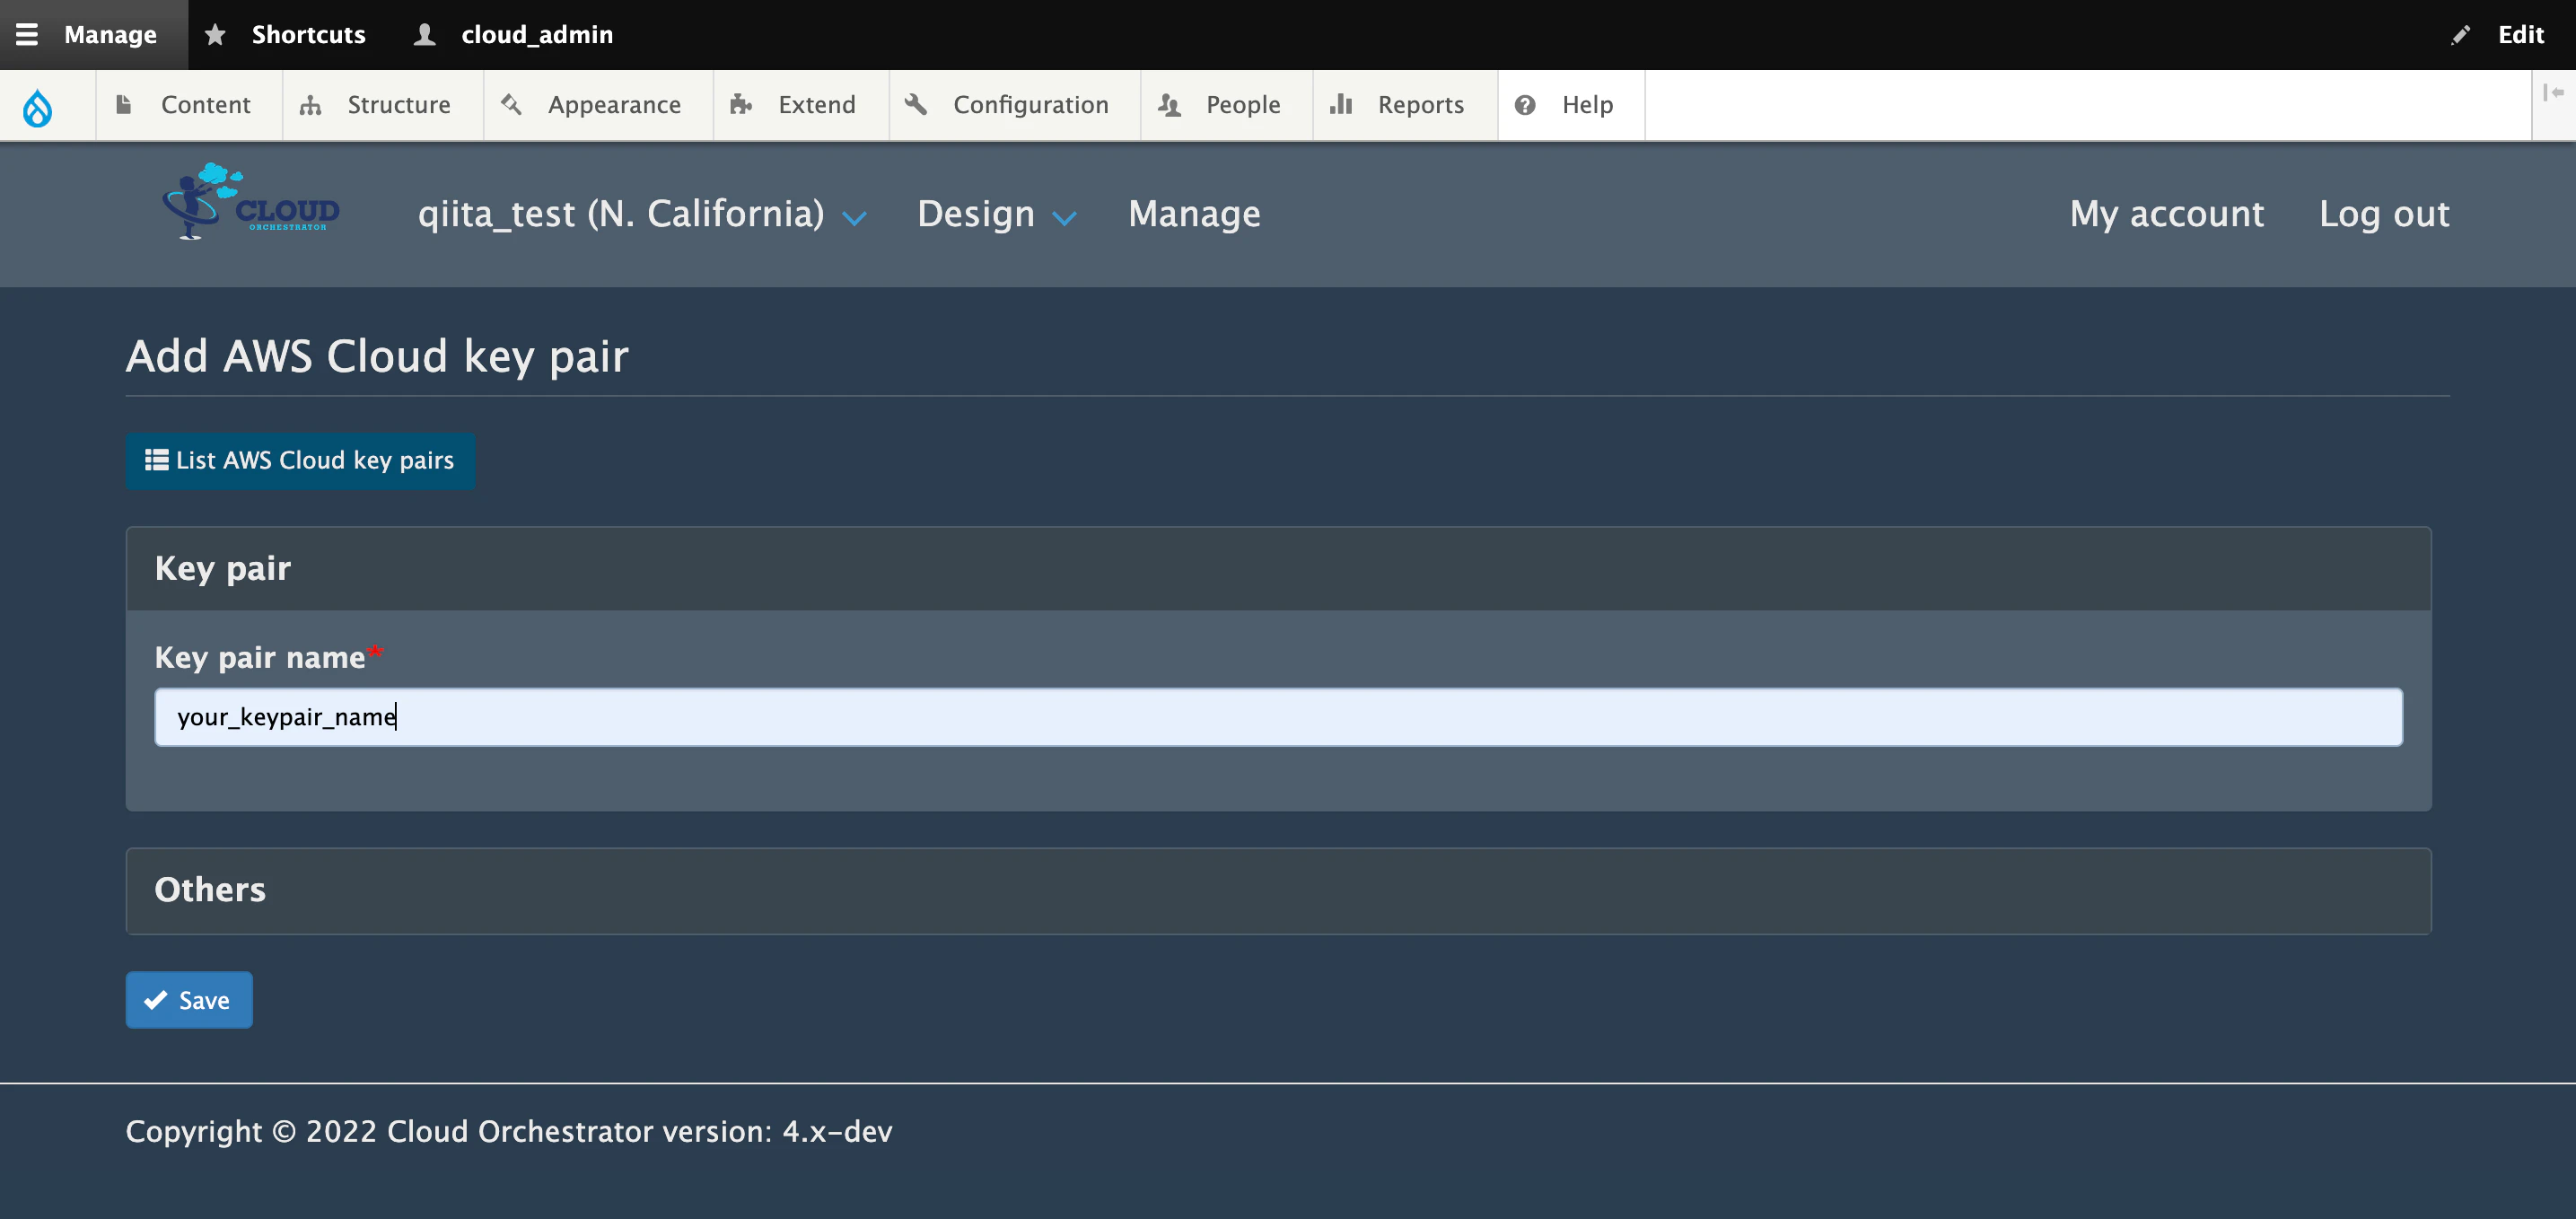Toggle the Manage hamburger menu
Image resolution: width=2576 pixels, height=1219 pixels.
[x=93, y=34]
